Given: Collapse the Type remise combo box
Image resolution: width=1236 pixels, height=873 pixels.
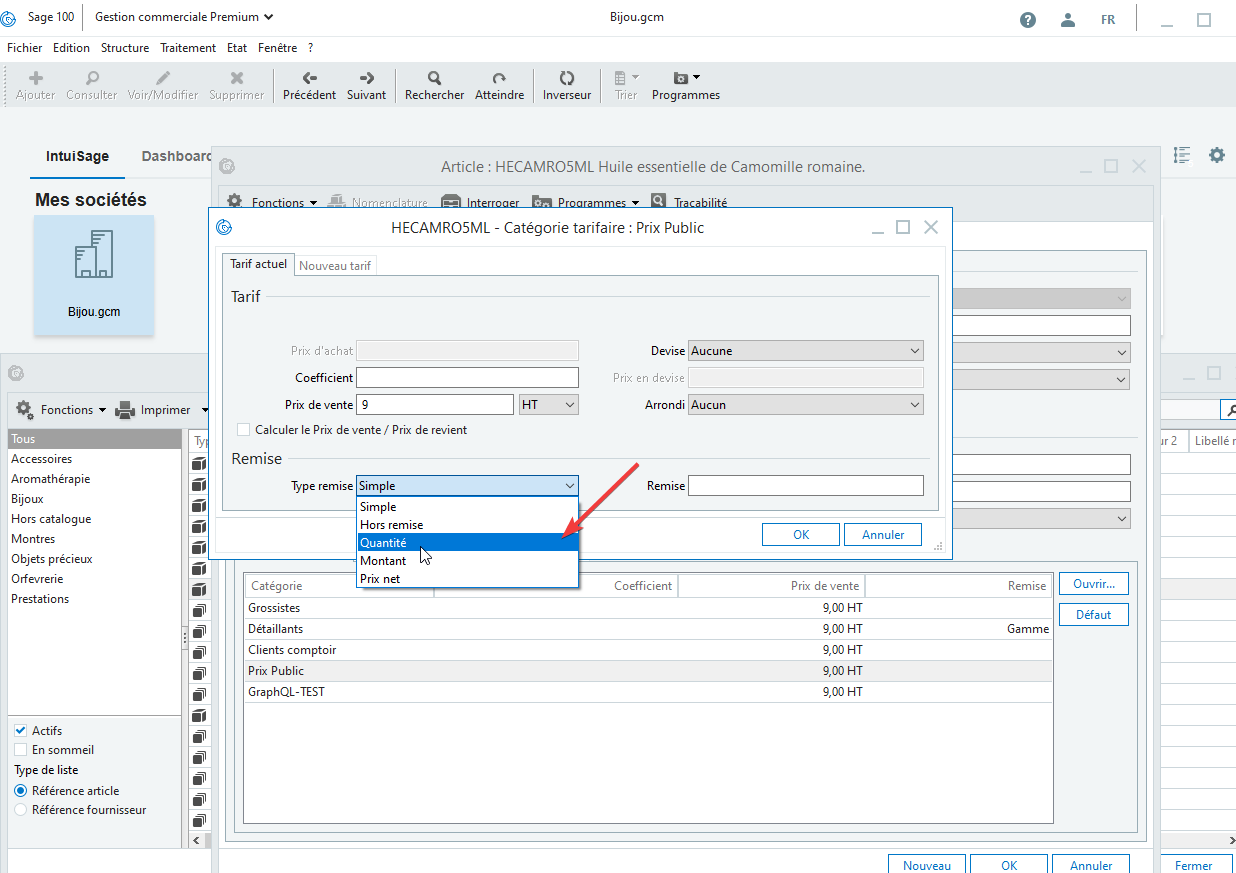Looking at the screenshot, I should click(467, 485).
